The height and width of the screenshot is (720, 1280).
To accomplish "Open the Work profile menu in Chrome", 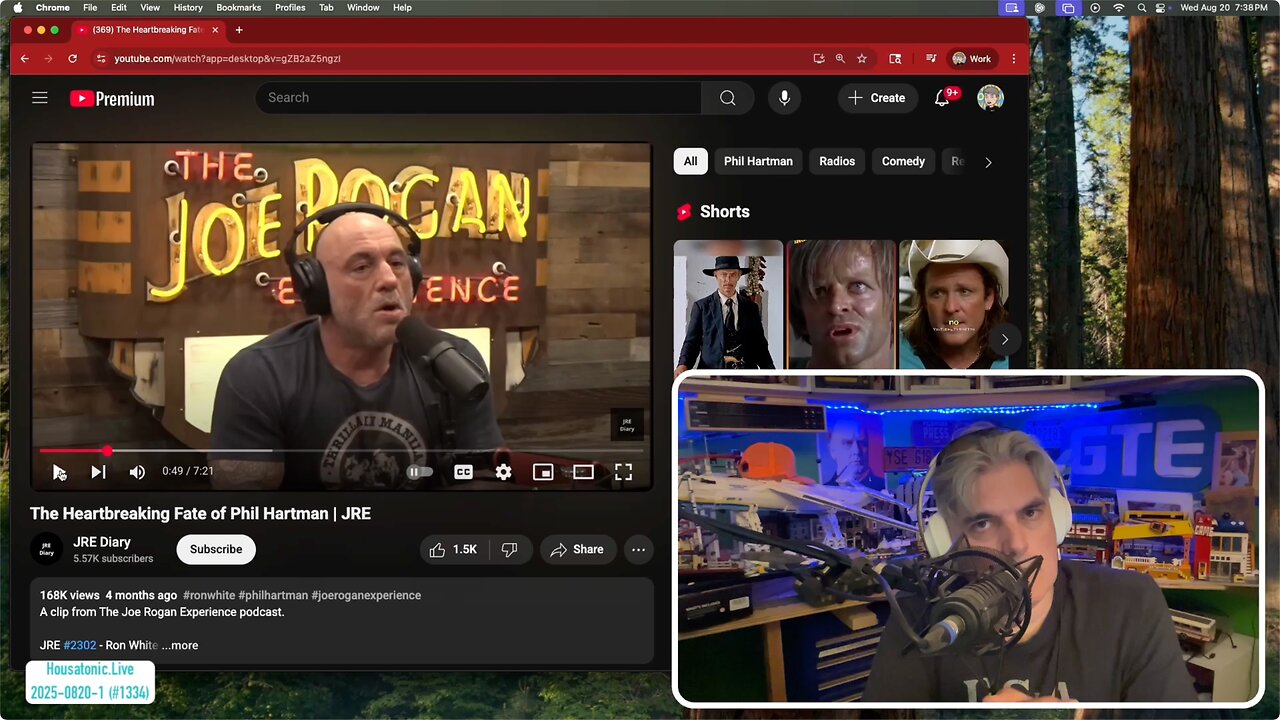I will [972, 59].
